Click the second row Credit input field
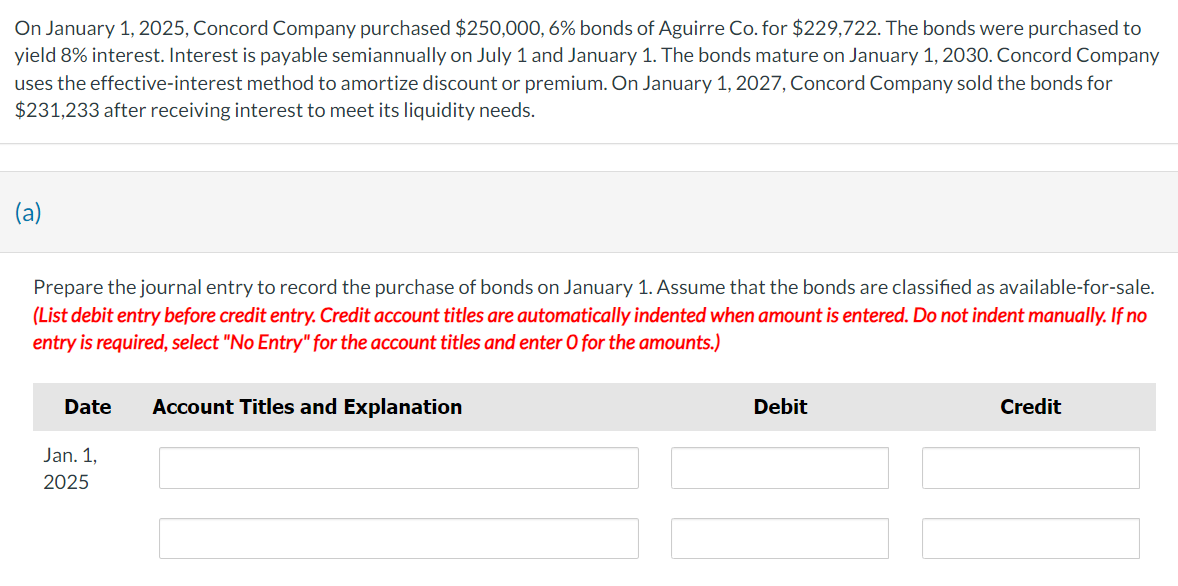The image size is (1178, 586). coord(1030,538)
